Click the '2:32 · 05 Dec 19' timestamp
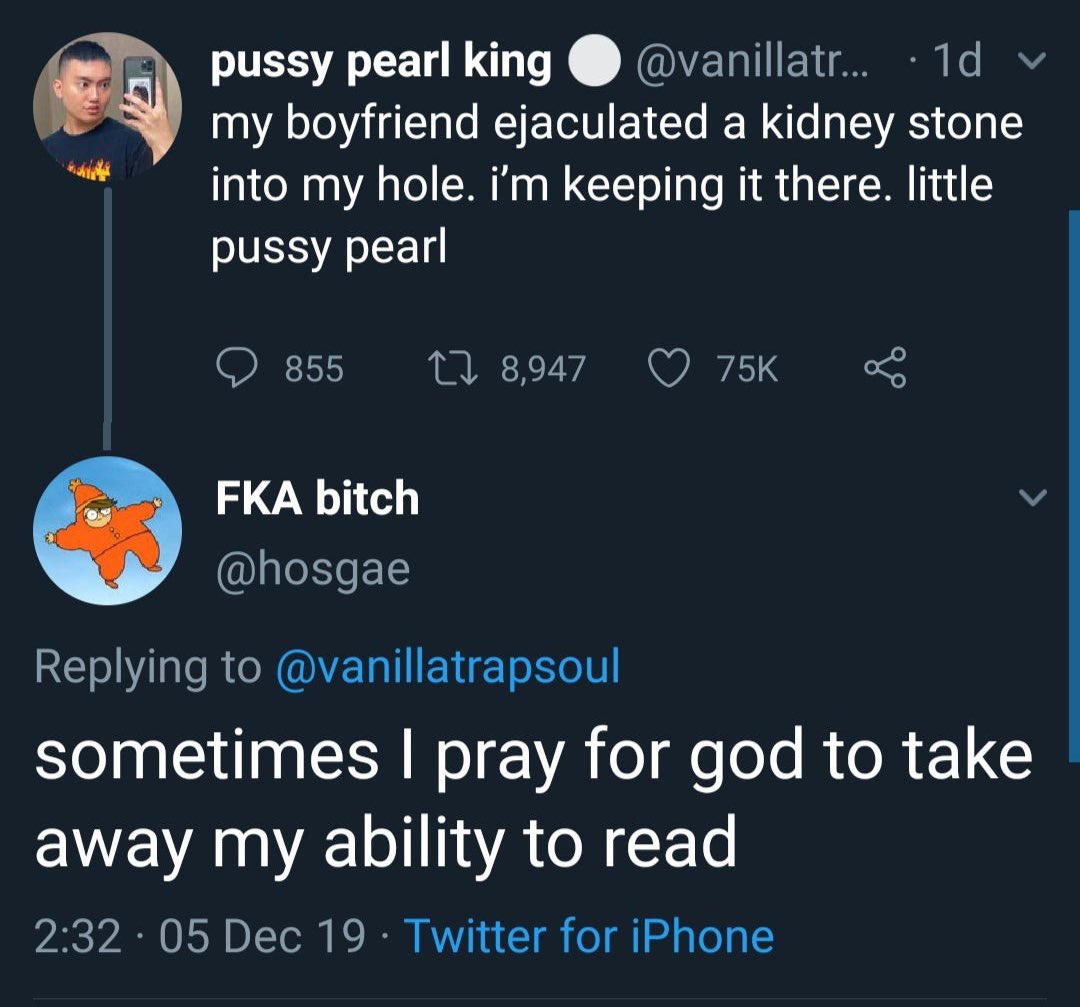 coord(199,937)
